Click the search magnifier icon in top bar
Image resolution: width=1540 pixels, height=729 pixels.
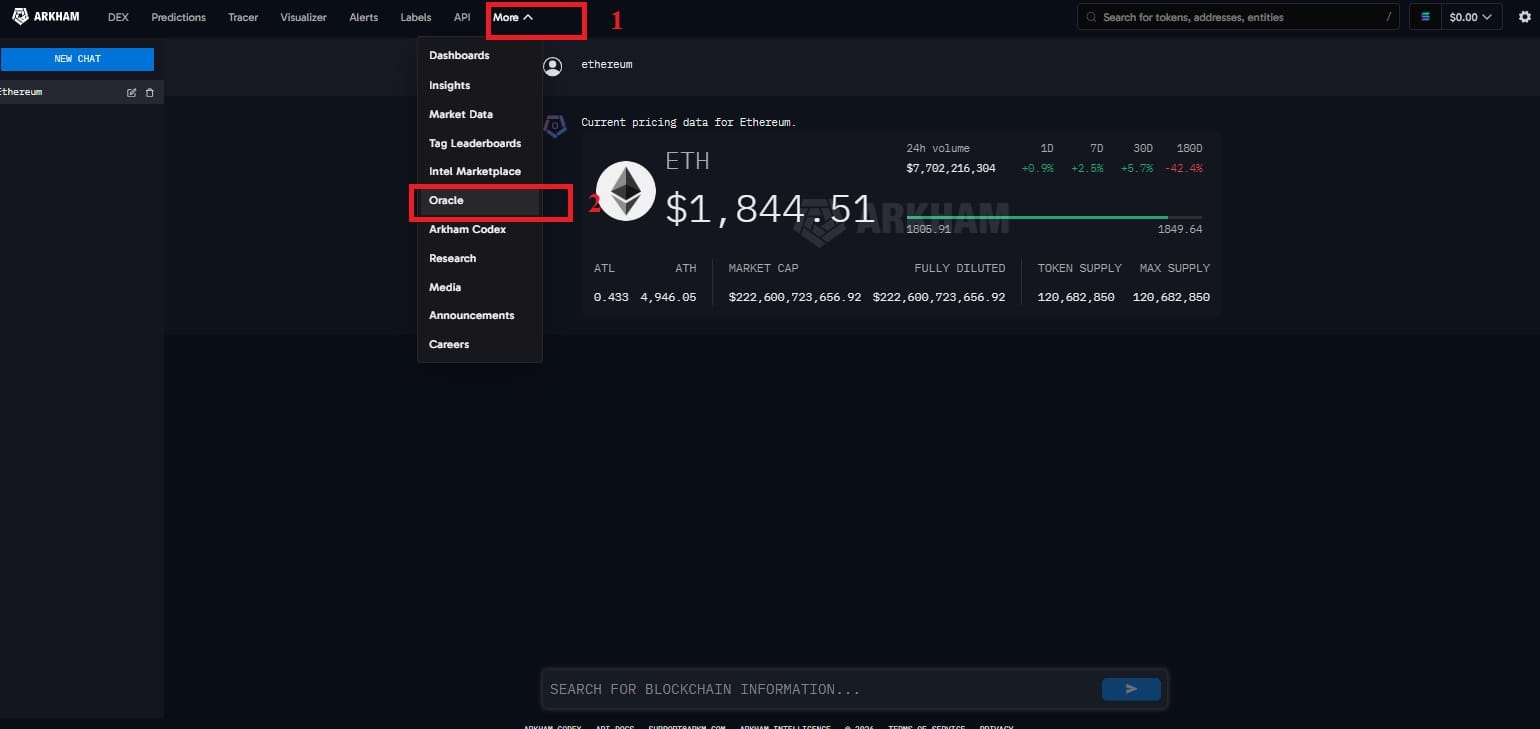1090,17
